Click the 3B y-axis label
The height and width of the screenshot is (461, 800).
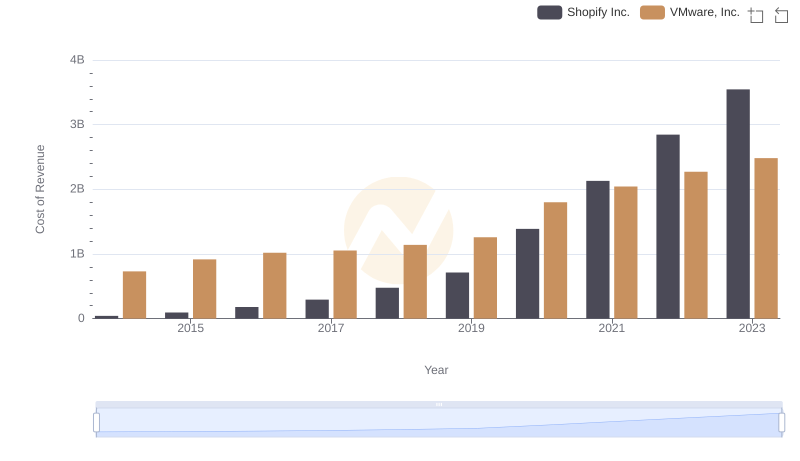pyautogui.click(x=77, y=124)
